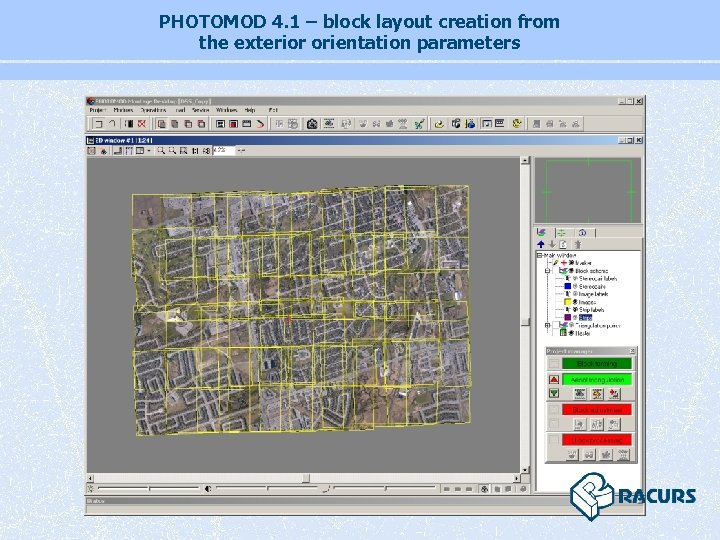Open the Operations menu
720x540 pixels.
point(153,110)
